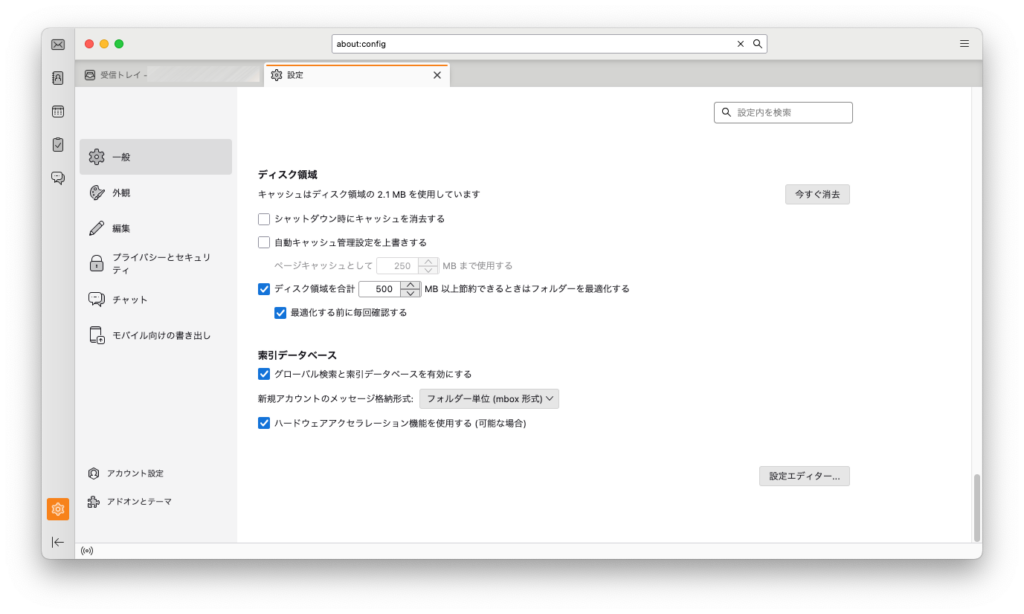This screenshot has height=614, width=1024.
Task: Click the settings search field
Action: click(x=783, y=112)
